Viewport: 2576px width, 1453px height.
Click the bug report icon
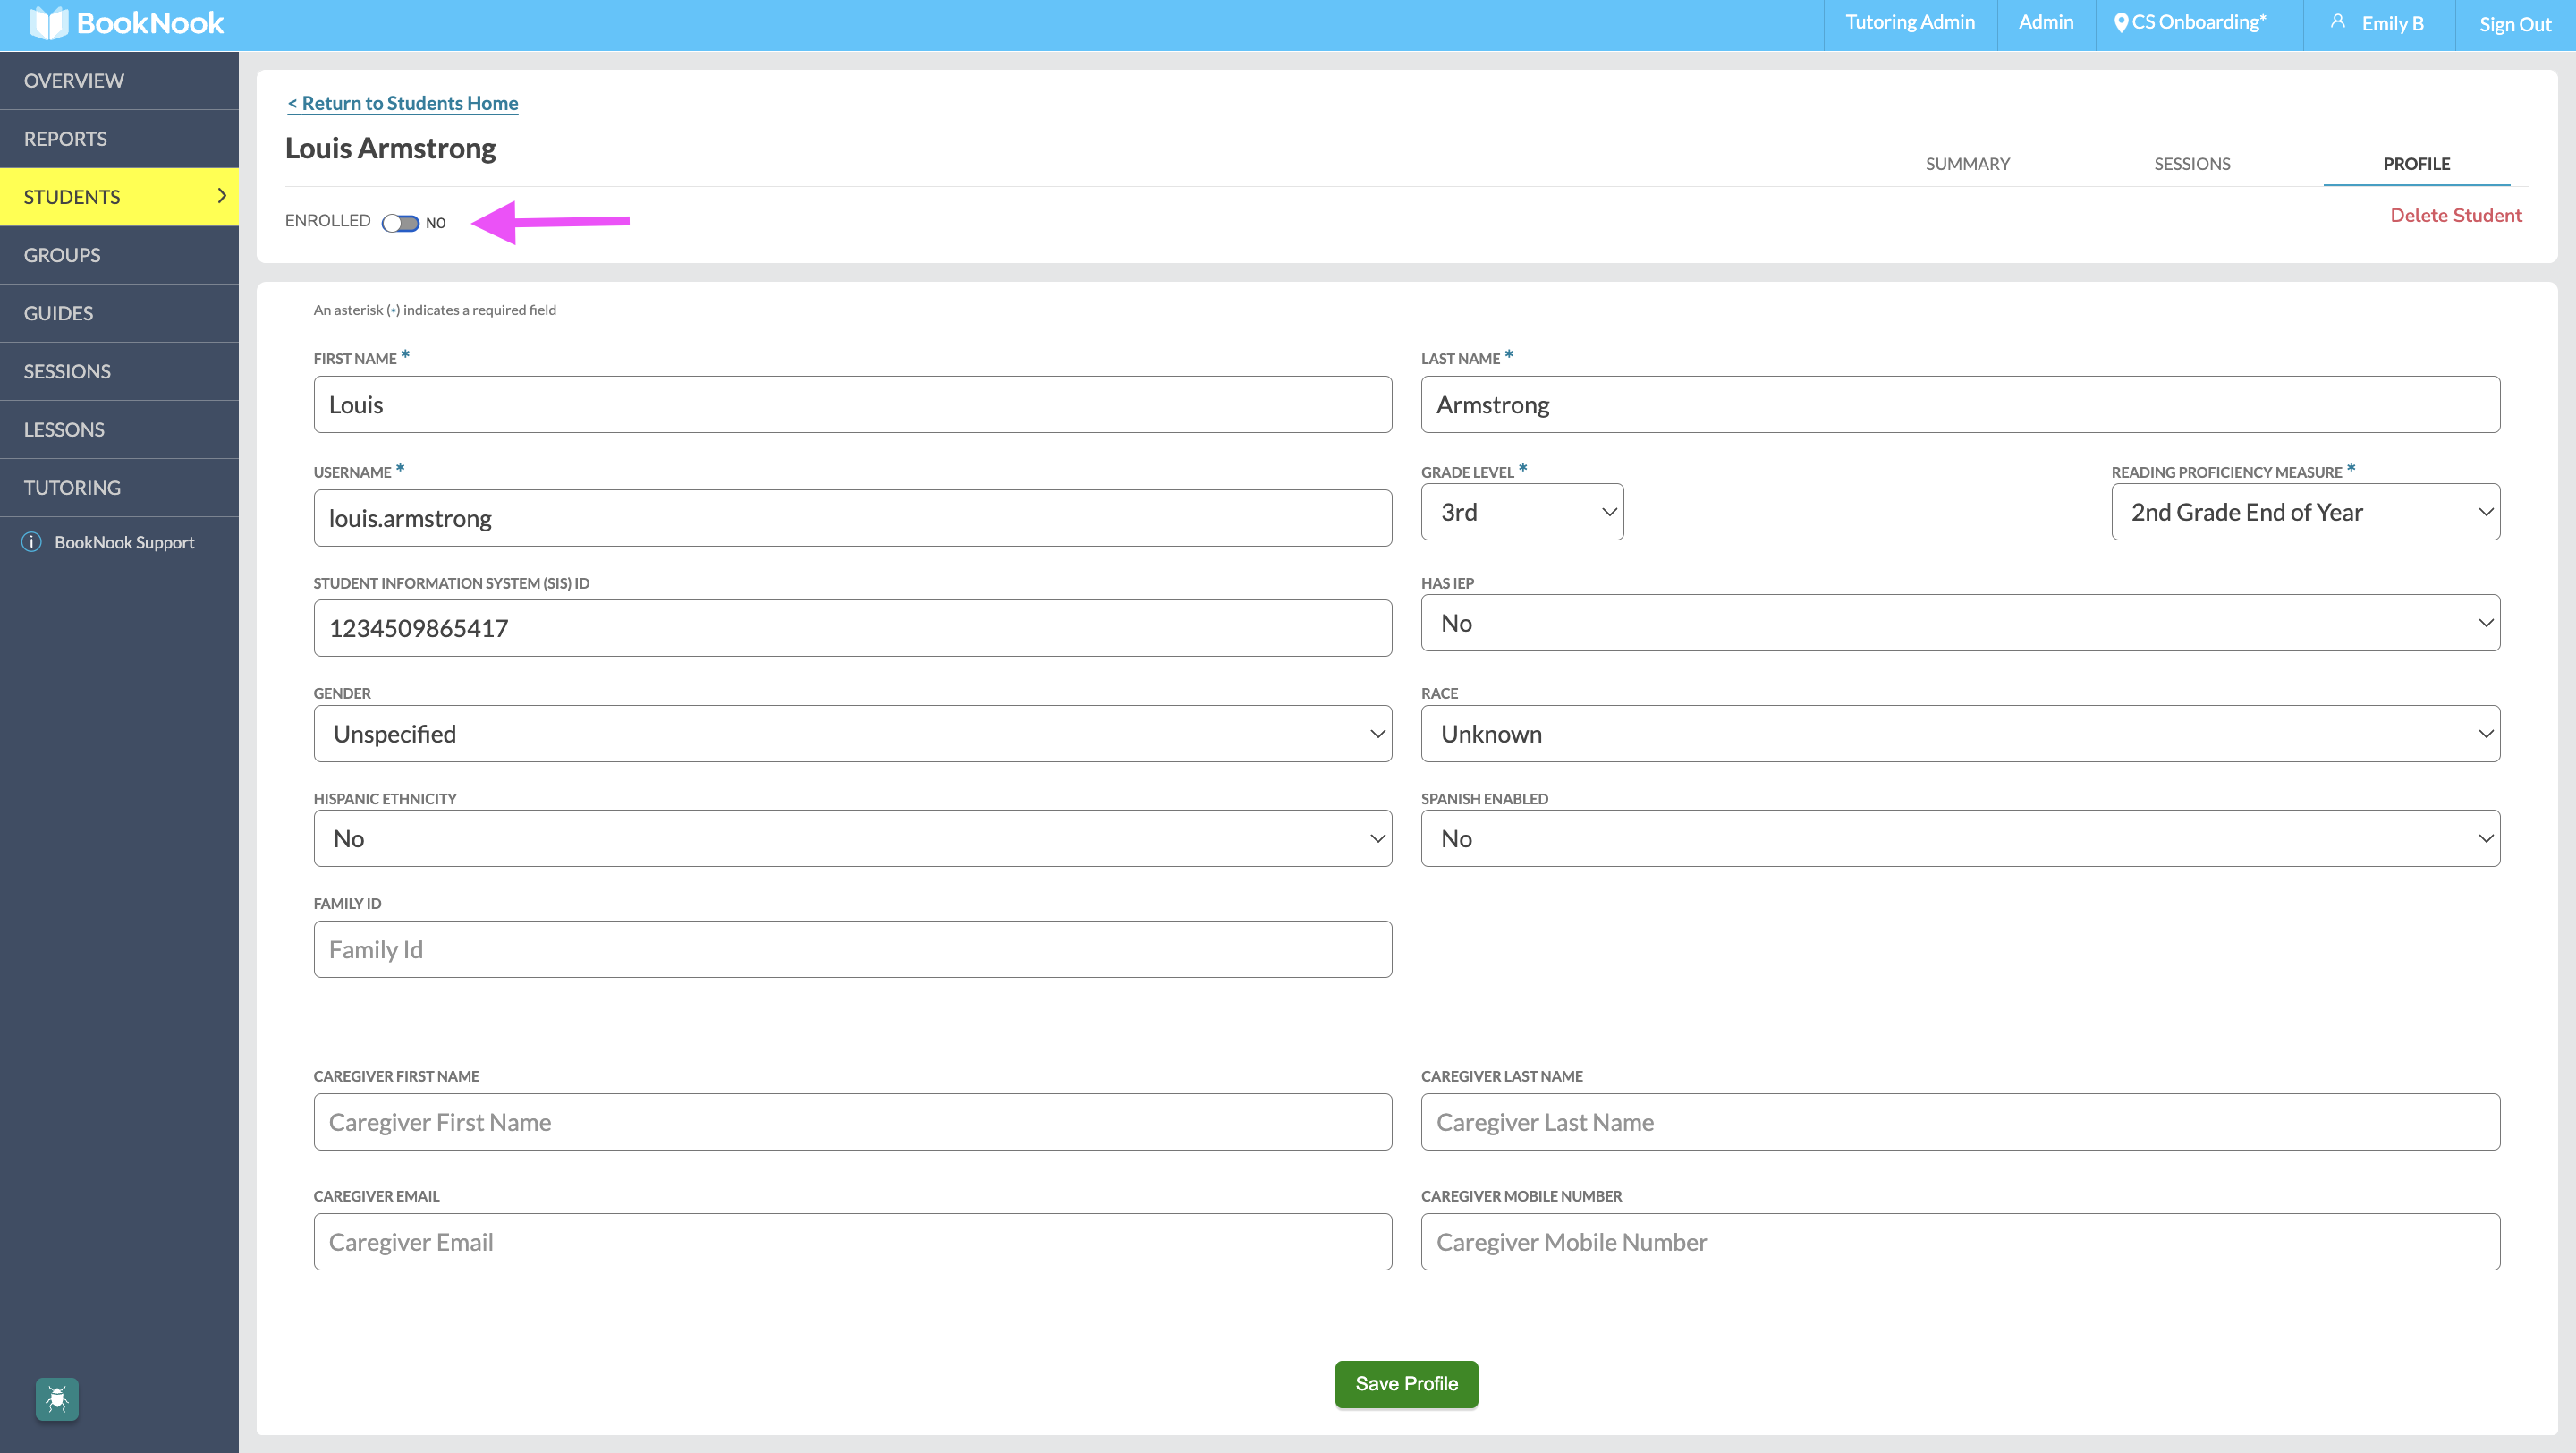(57, 1398)
